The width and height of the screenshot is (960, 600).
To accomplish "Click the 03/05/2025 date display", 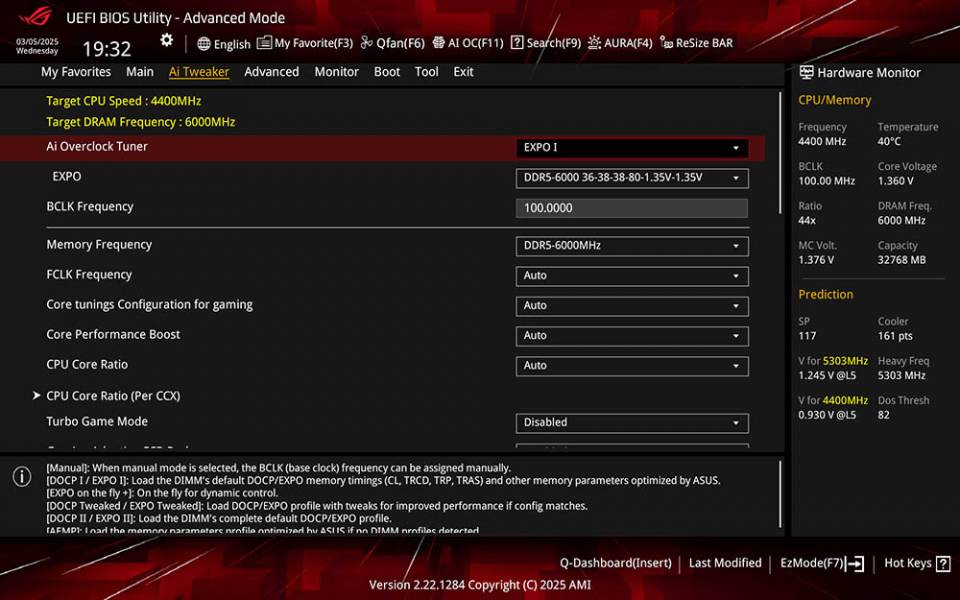I will [37, 42].
